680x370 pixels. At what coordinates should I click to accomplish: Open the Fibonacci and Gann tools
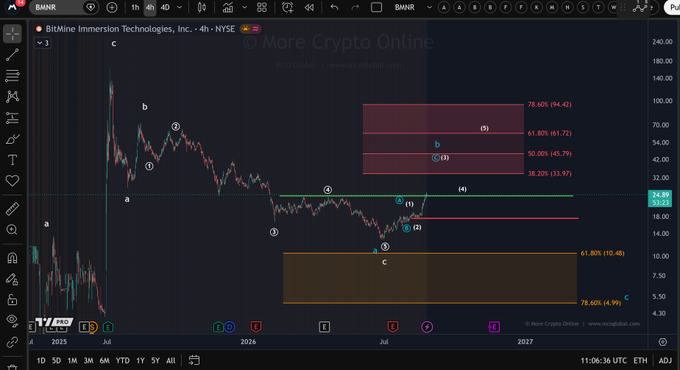coord(12,75)
